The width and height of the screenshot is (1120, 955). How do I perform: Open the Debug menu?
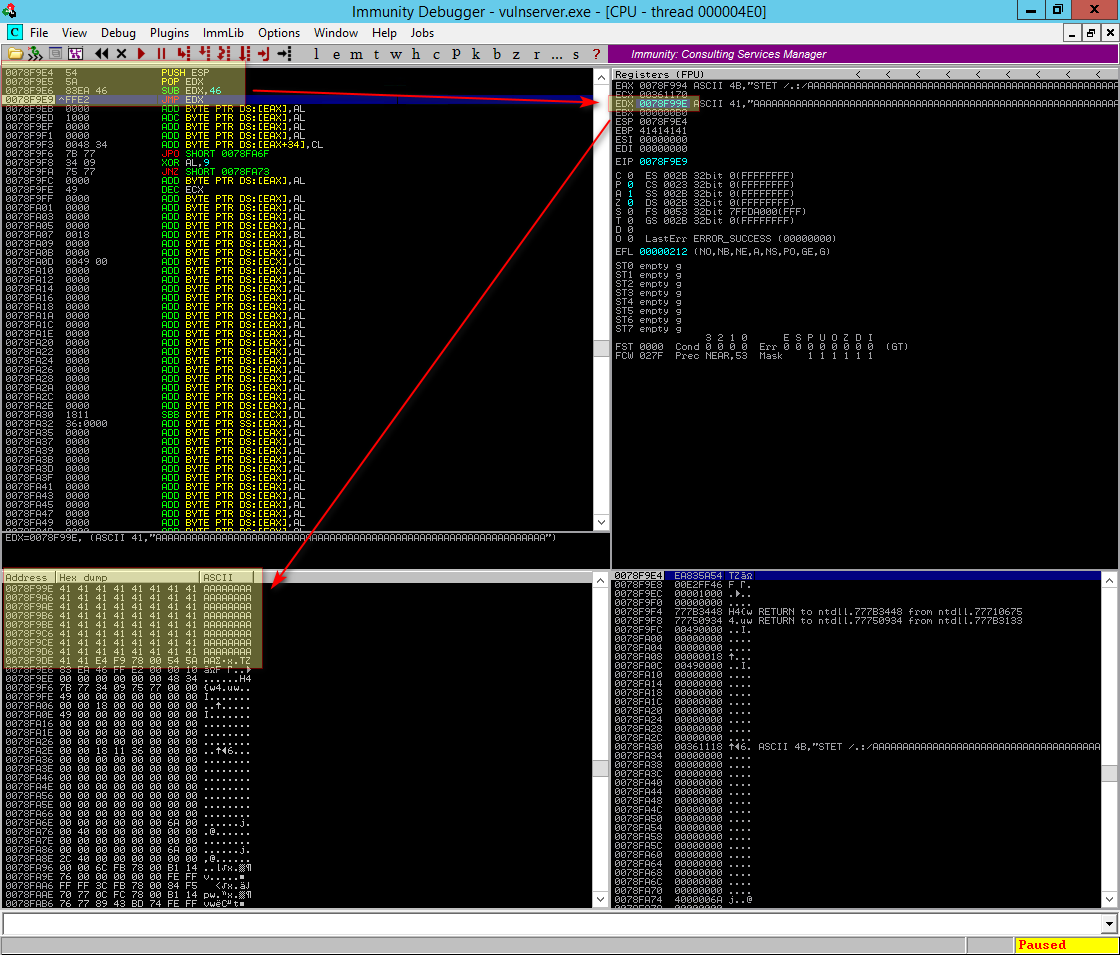tap(118, 33)
